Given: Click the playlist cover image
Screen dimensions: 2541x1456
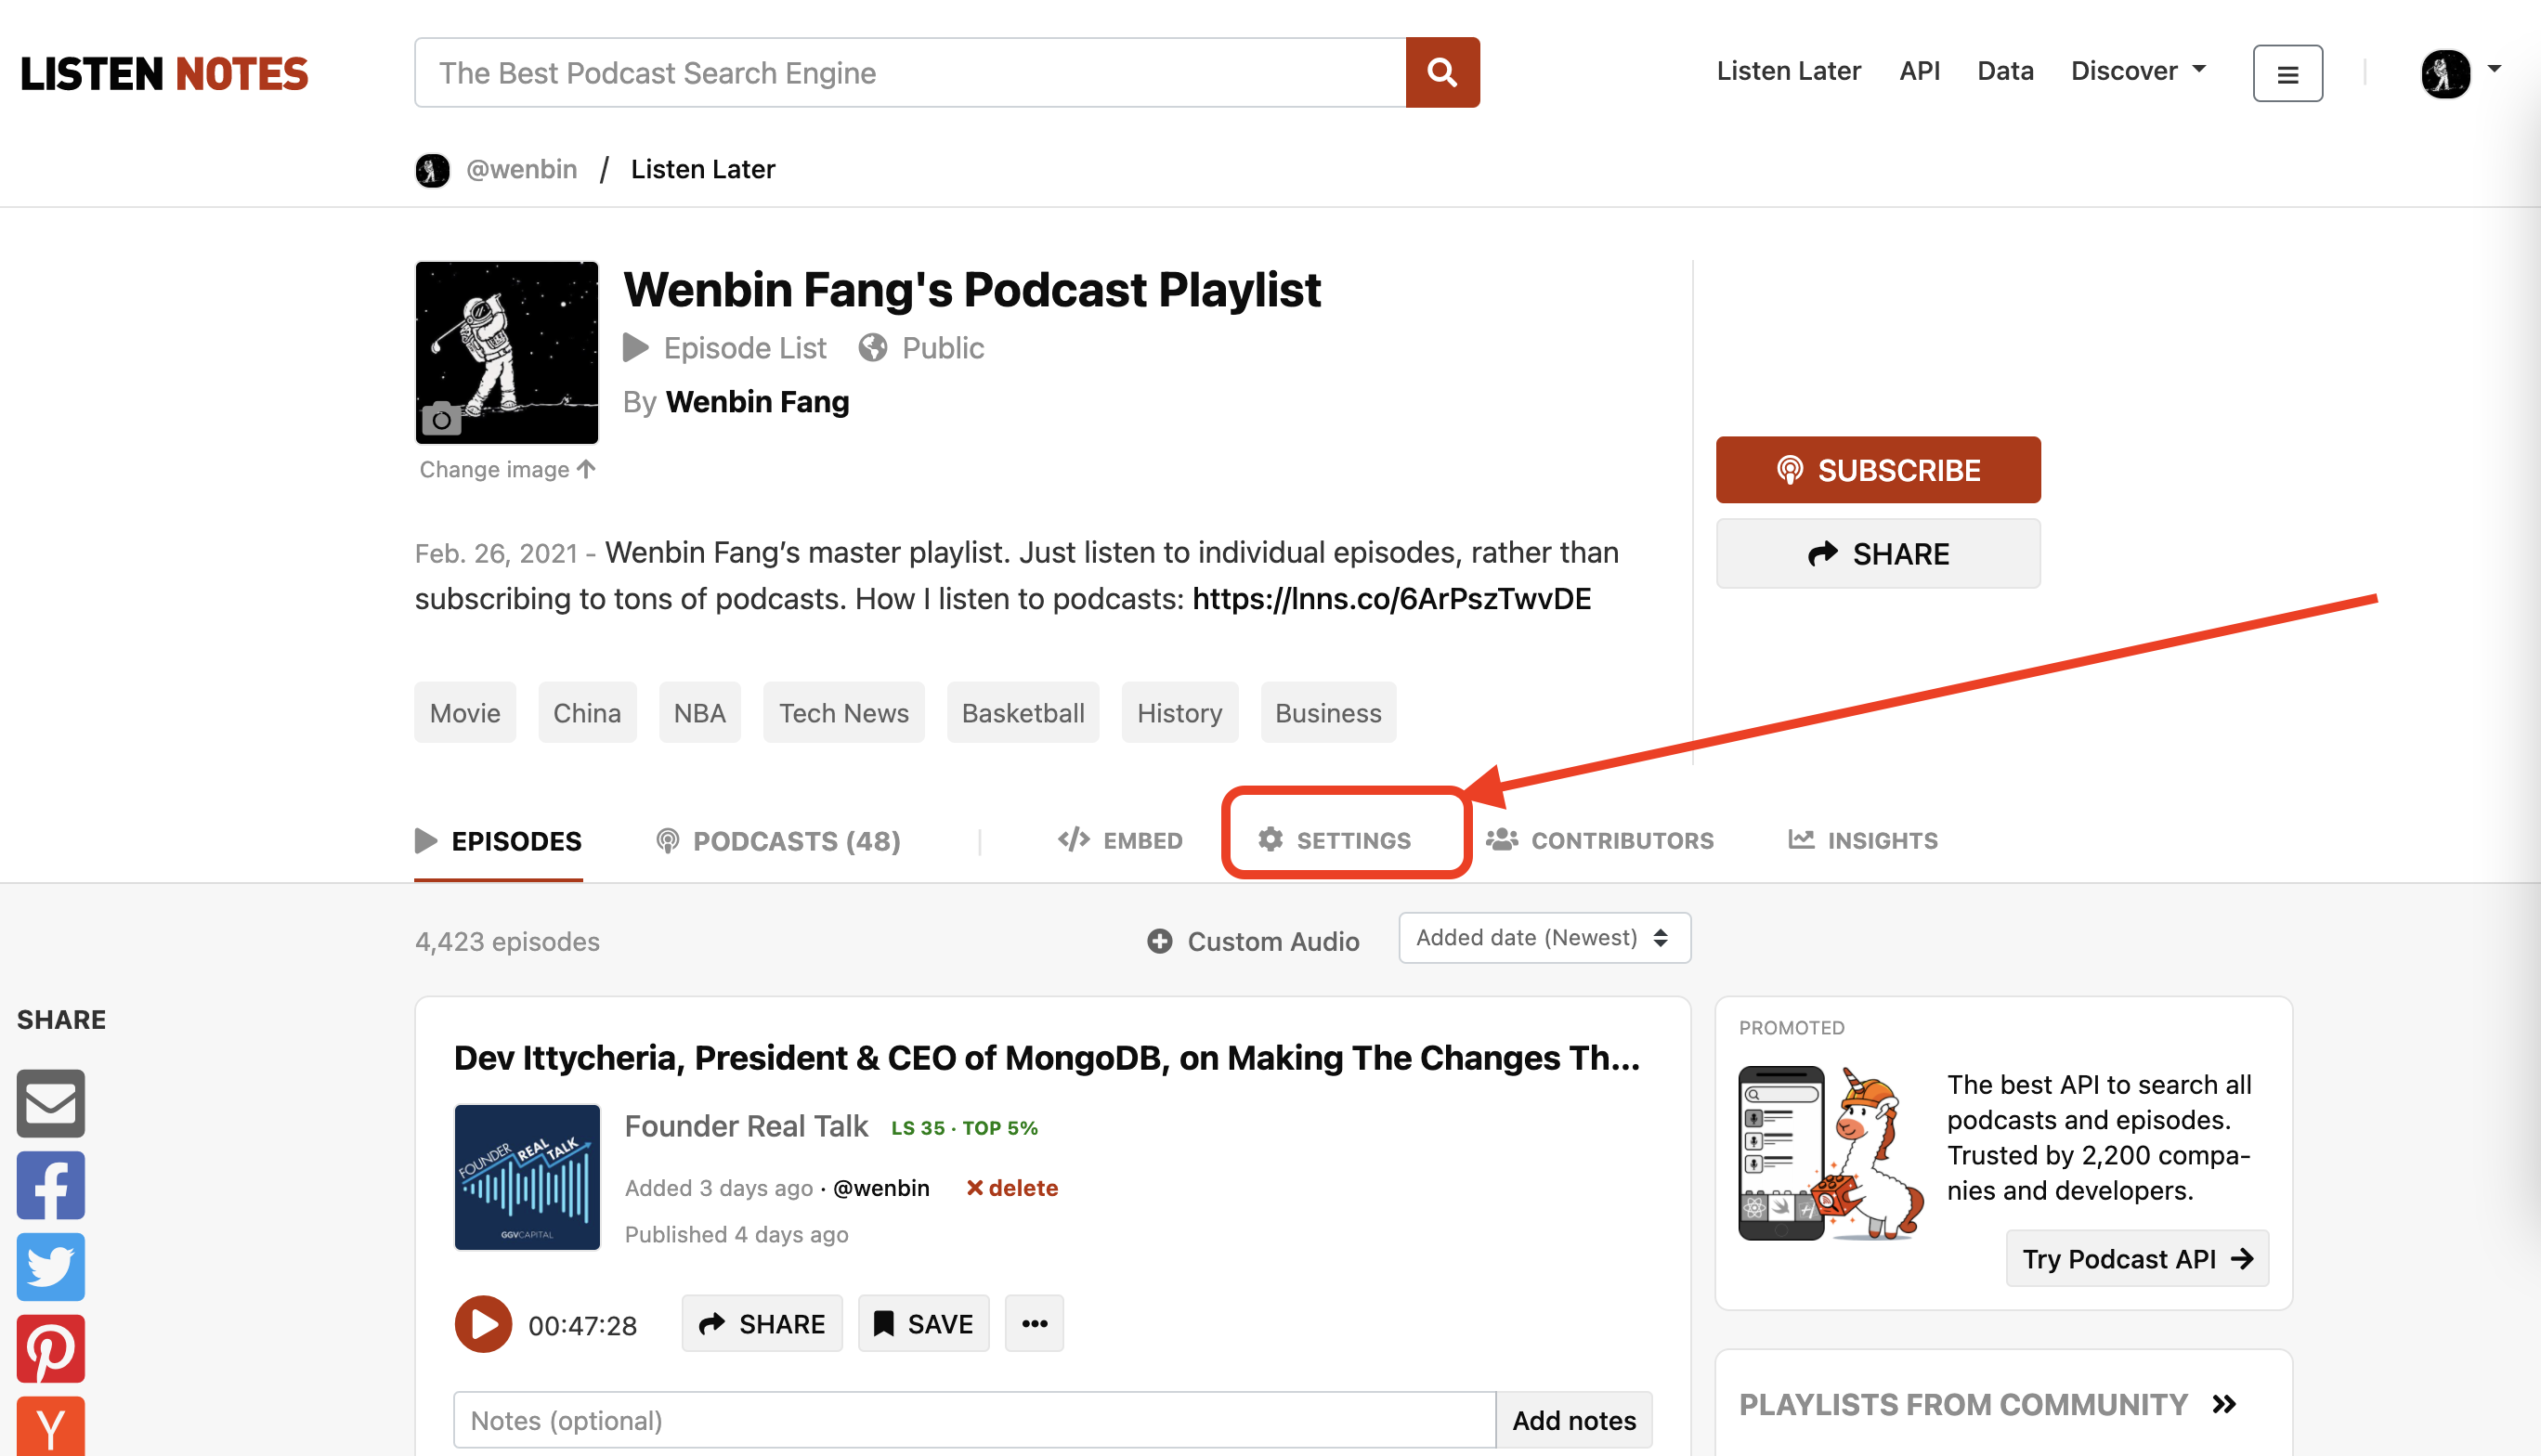Looking at the screenshot, I should (507, 352).
